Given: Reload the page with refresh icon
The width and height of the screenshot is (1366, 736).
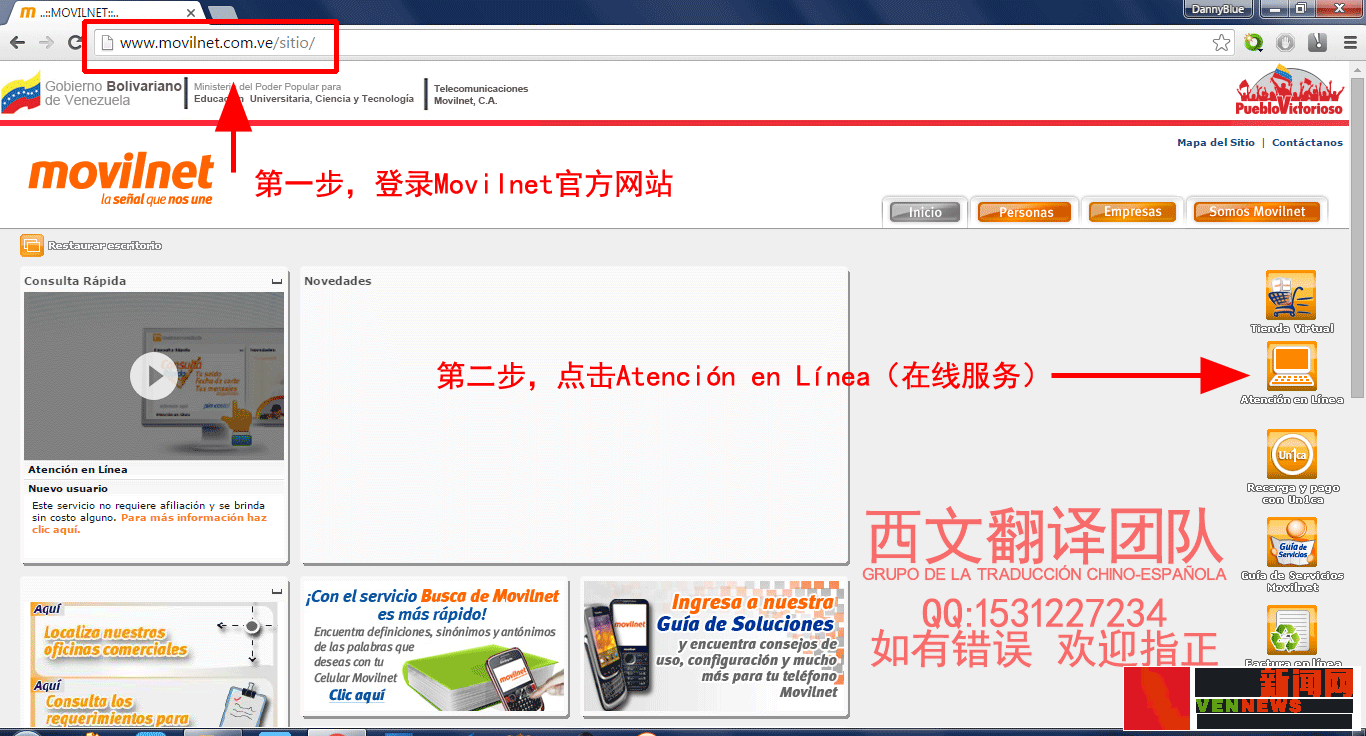Looking at the screenshot, I should (x=75, y=43).
